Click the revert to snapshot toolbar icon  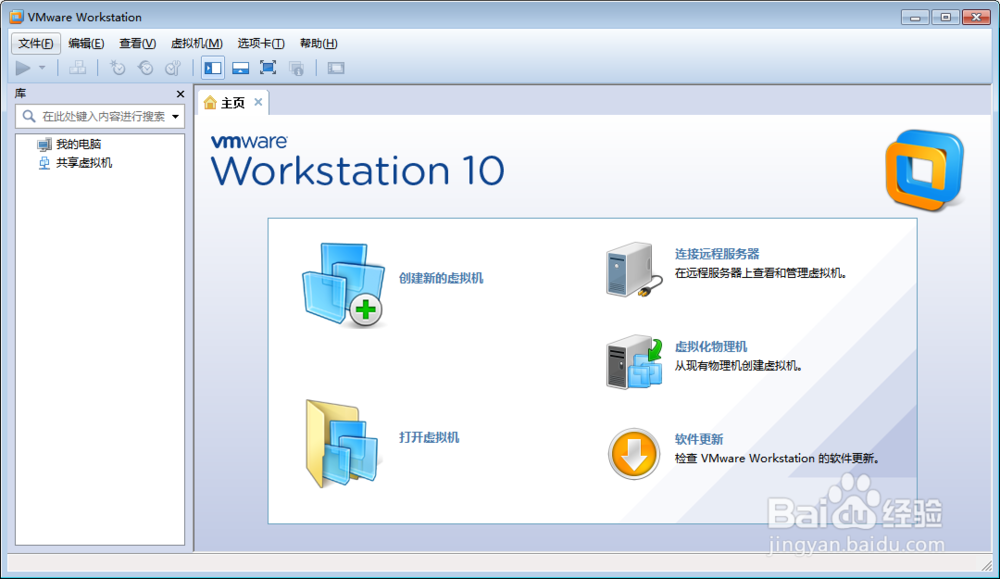[145, 68]
